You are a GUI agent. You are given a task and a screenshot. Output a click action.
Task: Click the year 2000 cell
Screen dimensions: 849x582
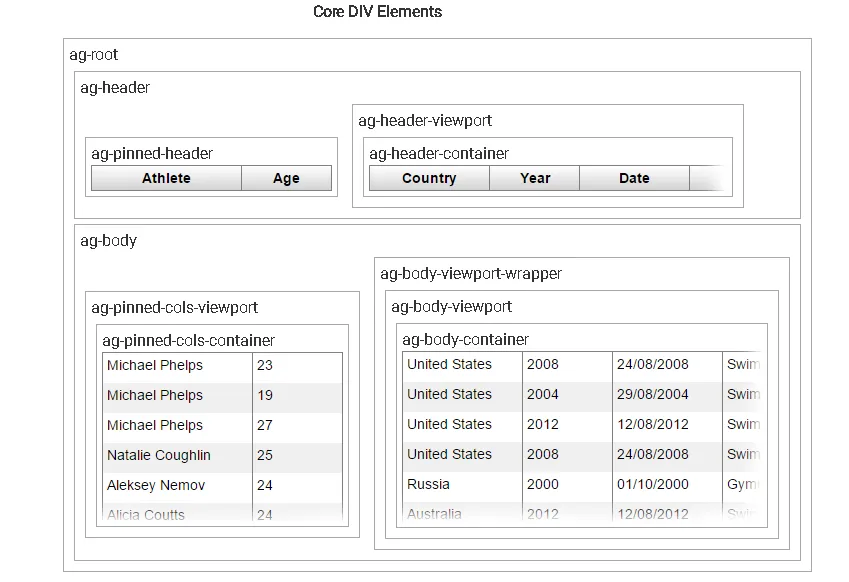(543, 484)
